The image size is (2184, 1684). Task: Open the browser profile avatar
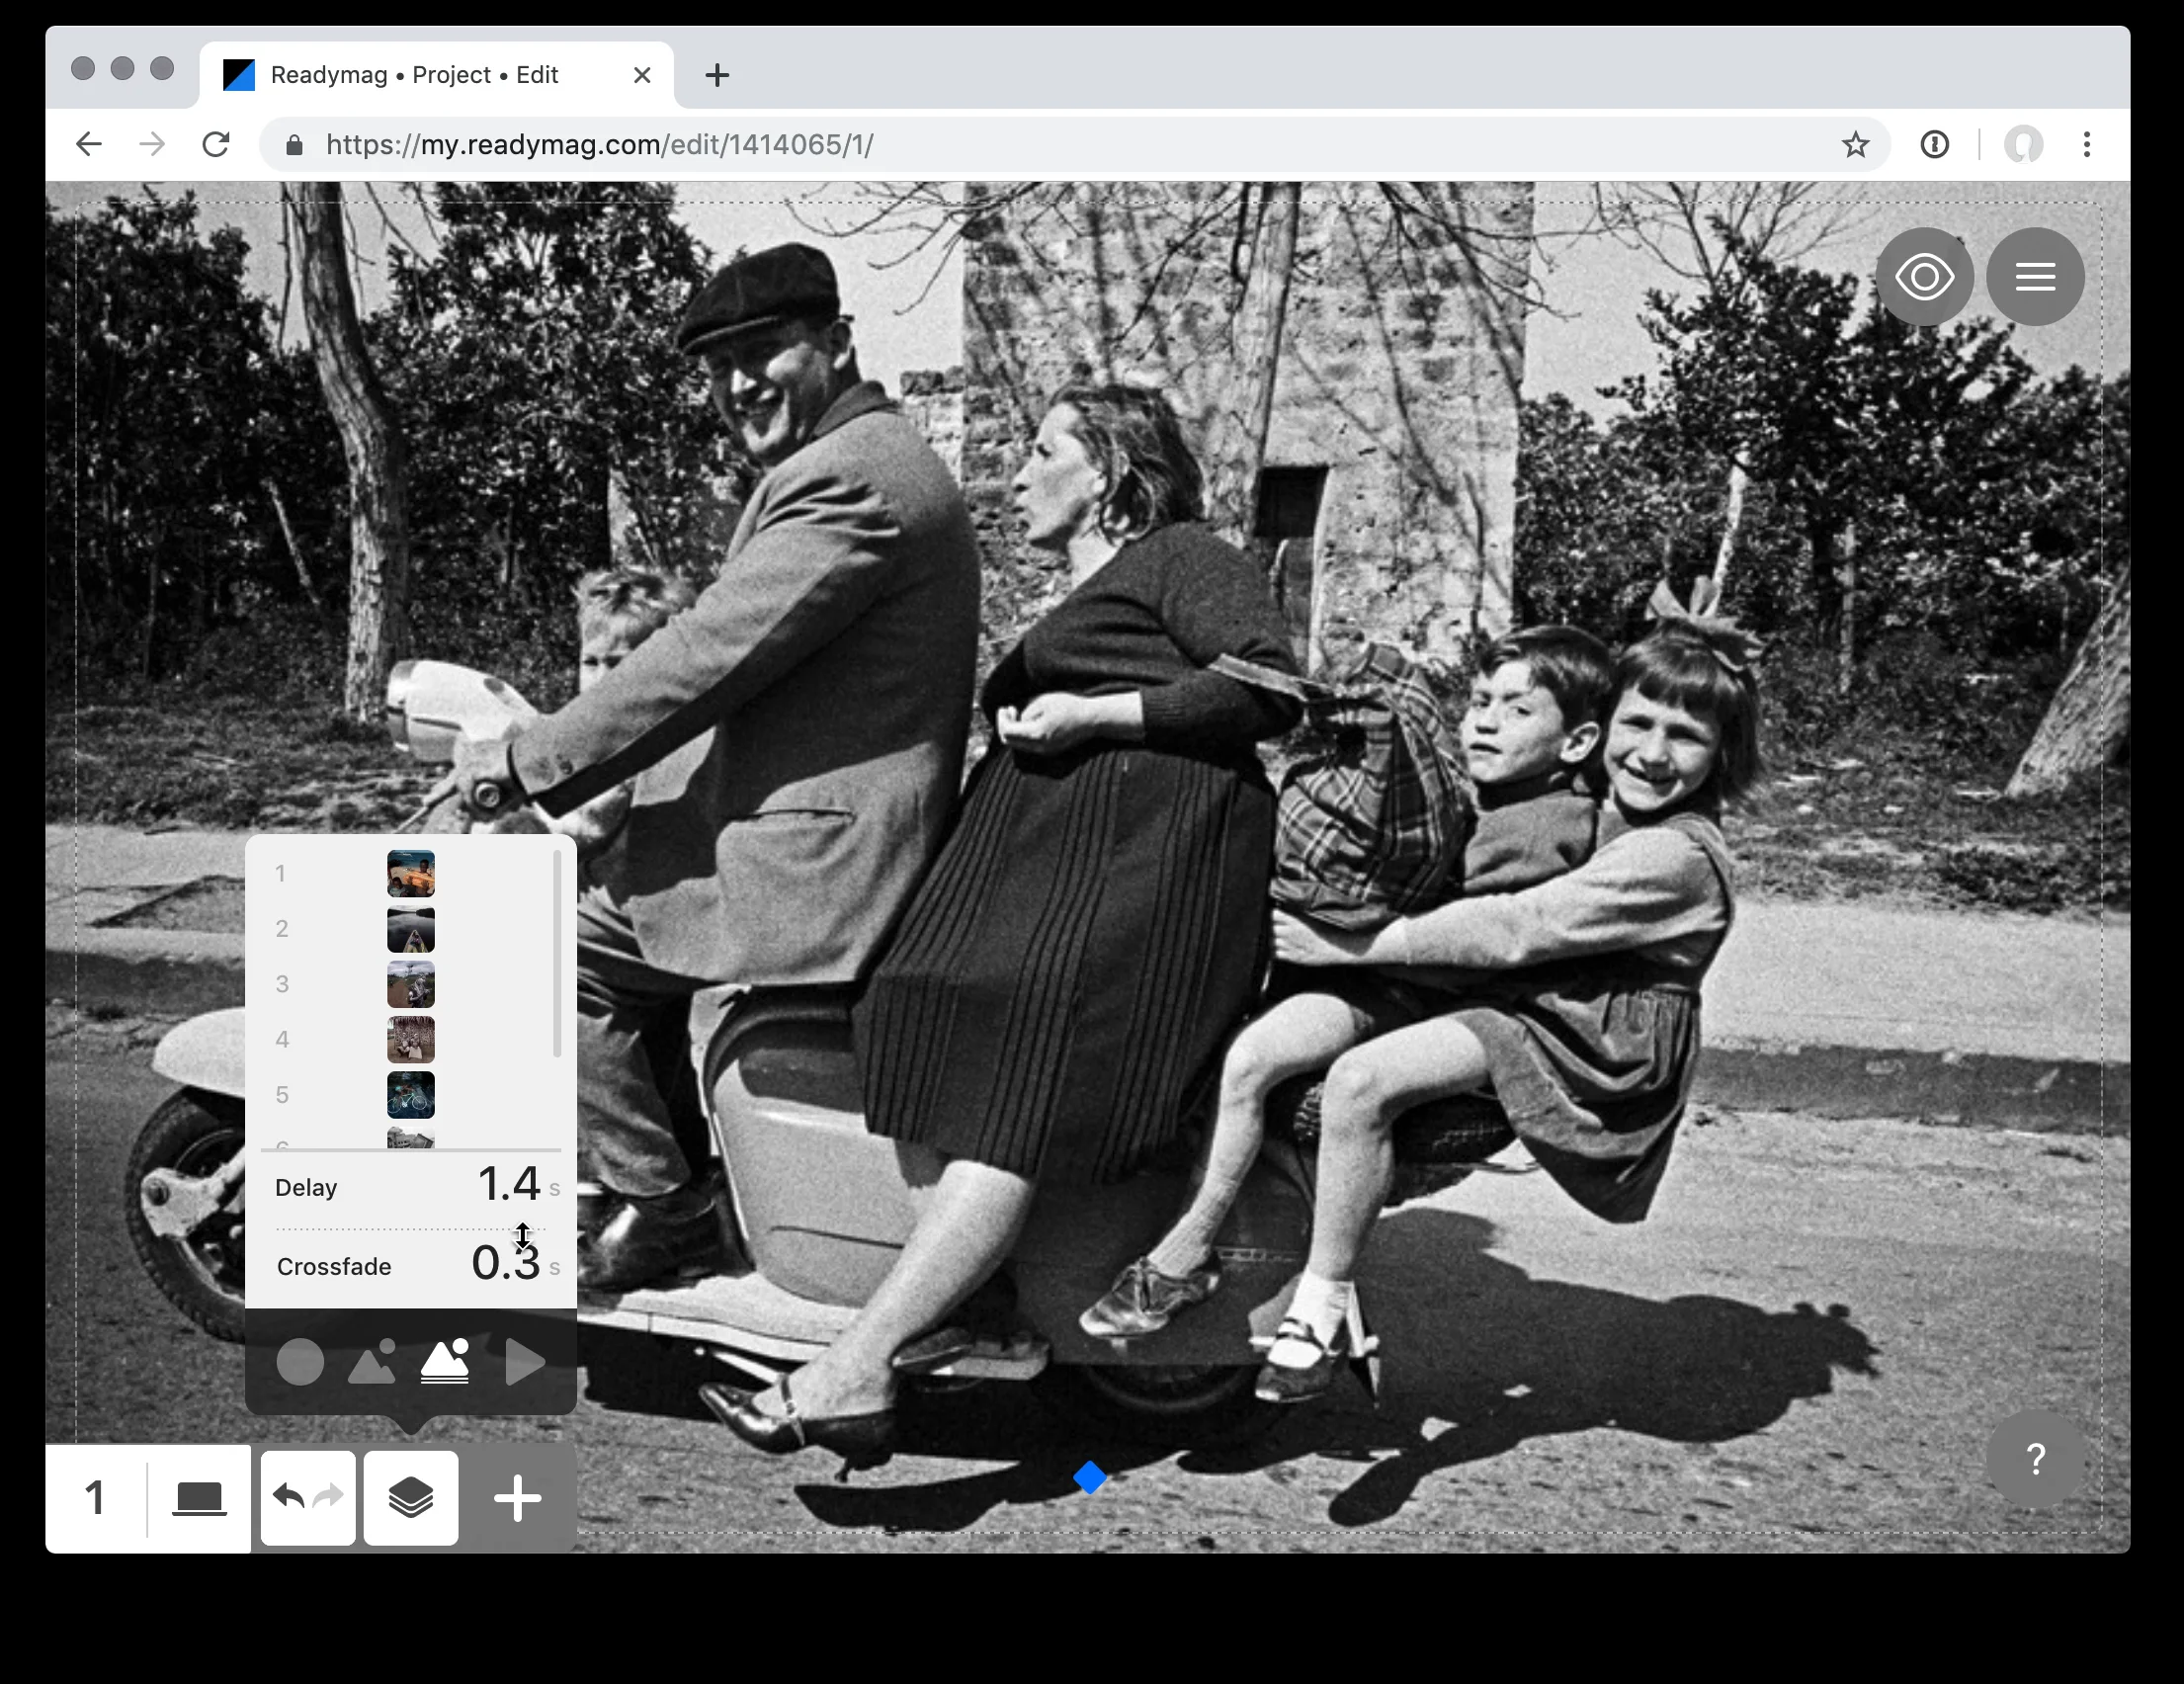pos(2023,145)
